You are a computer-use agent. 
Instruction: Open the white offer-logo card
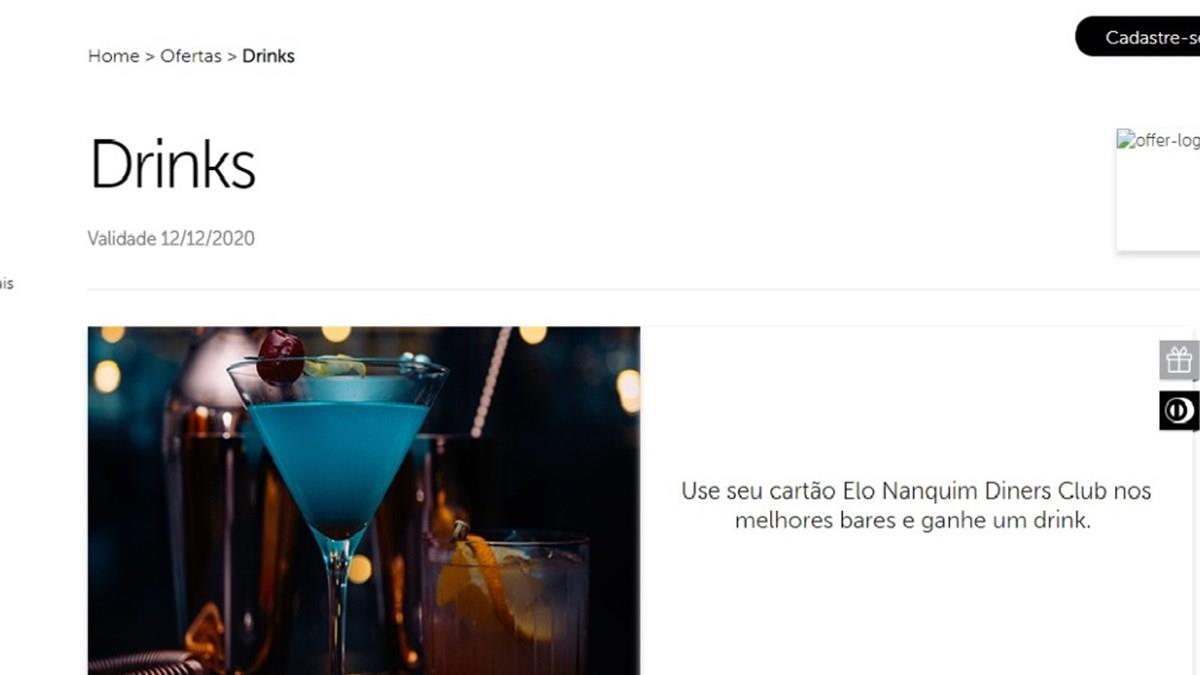(x=1158, y=189)
